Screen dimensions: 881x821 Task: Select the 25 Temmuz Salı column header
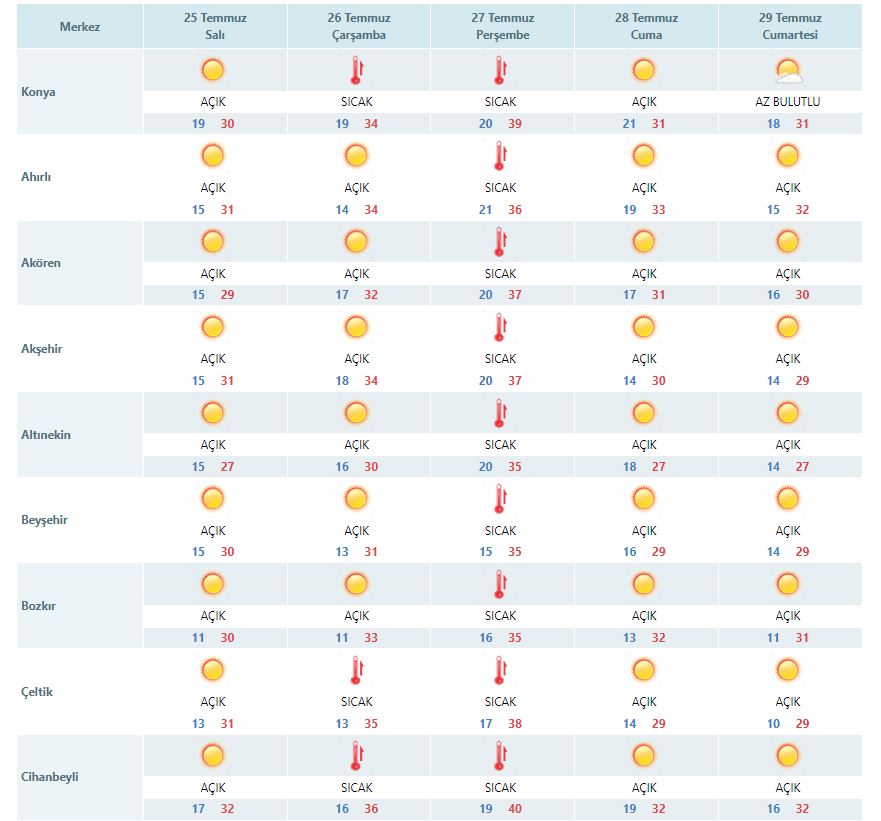[215, 26]
